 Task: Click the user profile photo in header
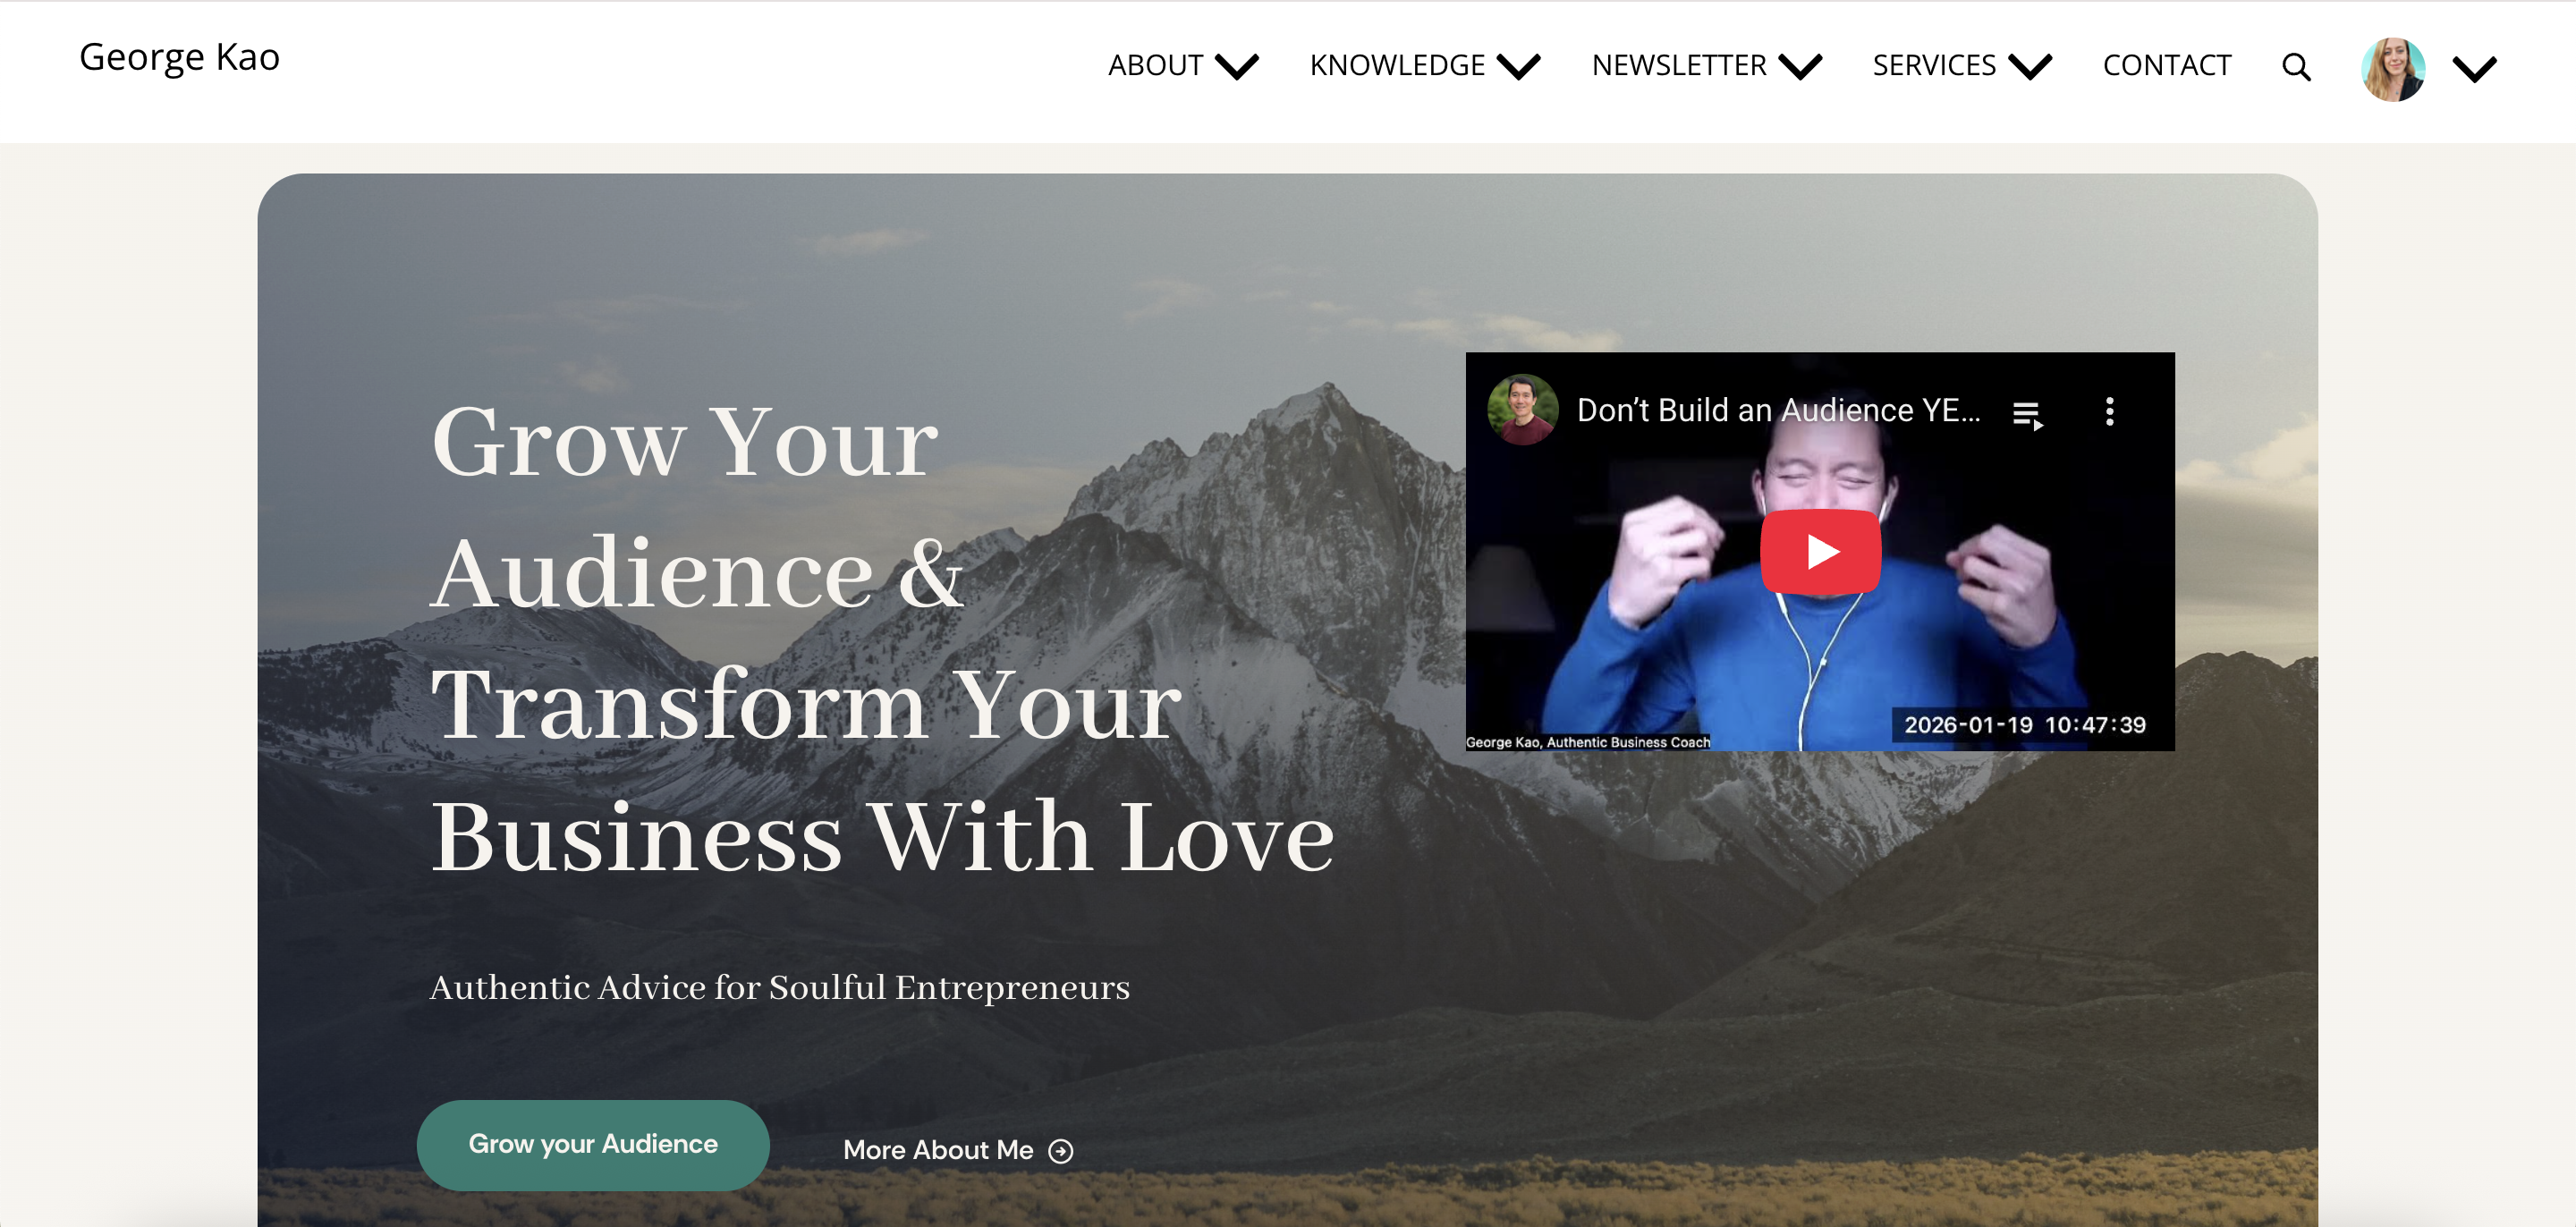click(2392, 69)
